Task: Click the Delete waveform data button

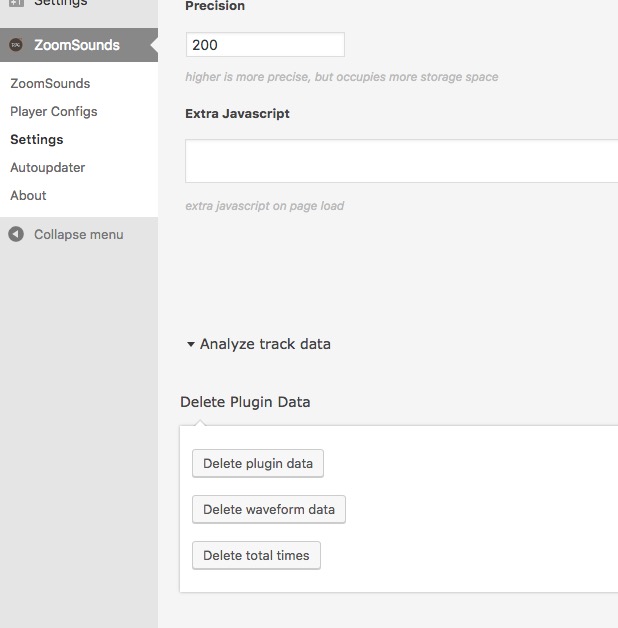Action: pos(269,509)
